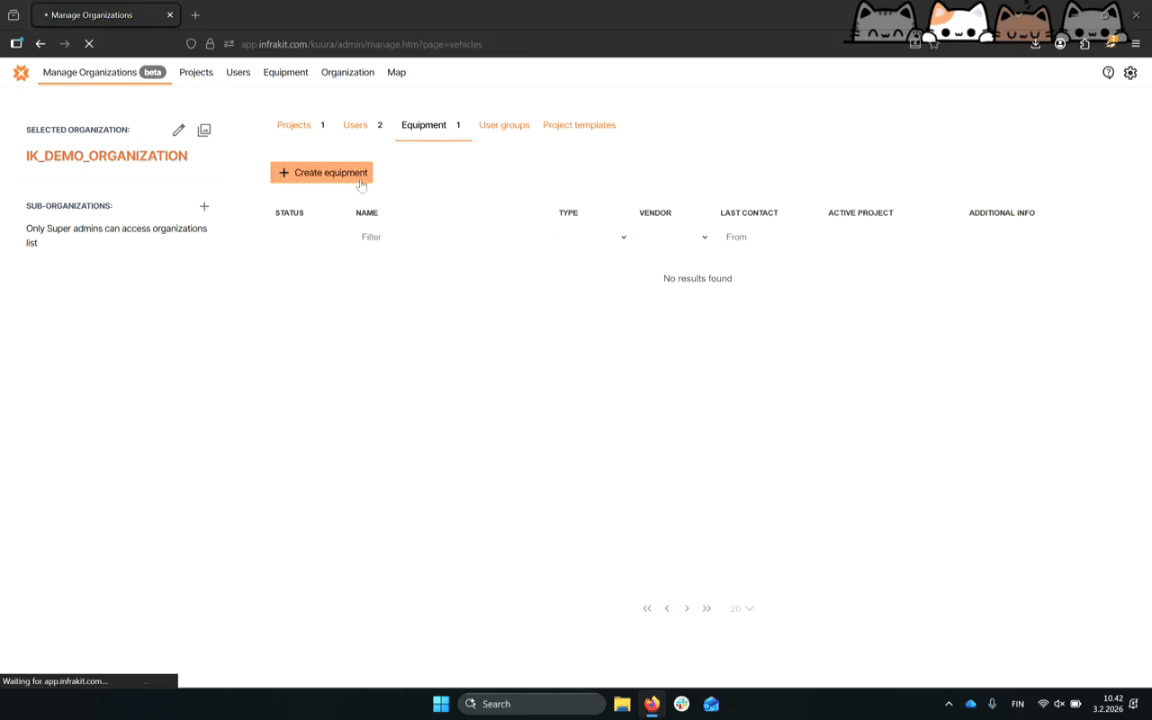Click the NAME column header
1152x720 pixels.
[x=367, y=213]
